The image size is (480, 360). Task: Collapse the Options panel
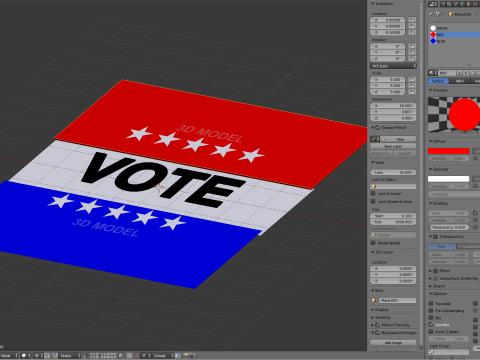coord(430,294)
